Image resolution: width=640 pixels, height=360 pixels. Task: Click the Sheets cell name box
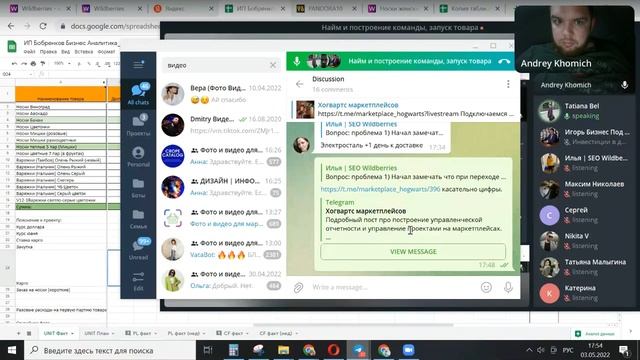click(16, 74)
